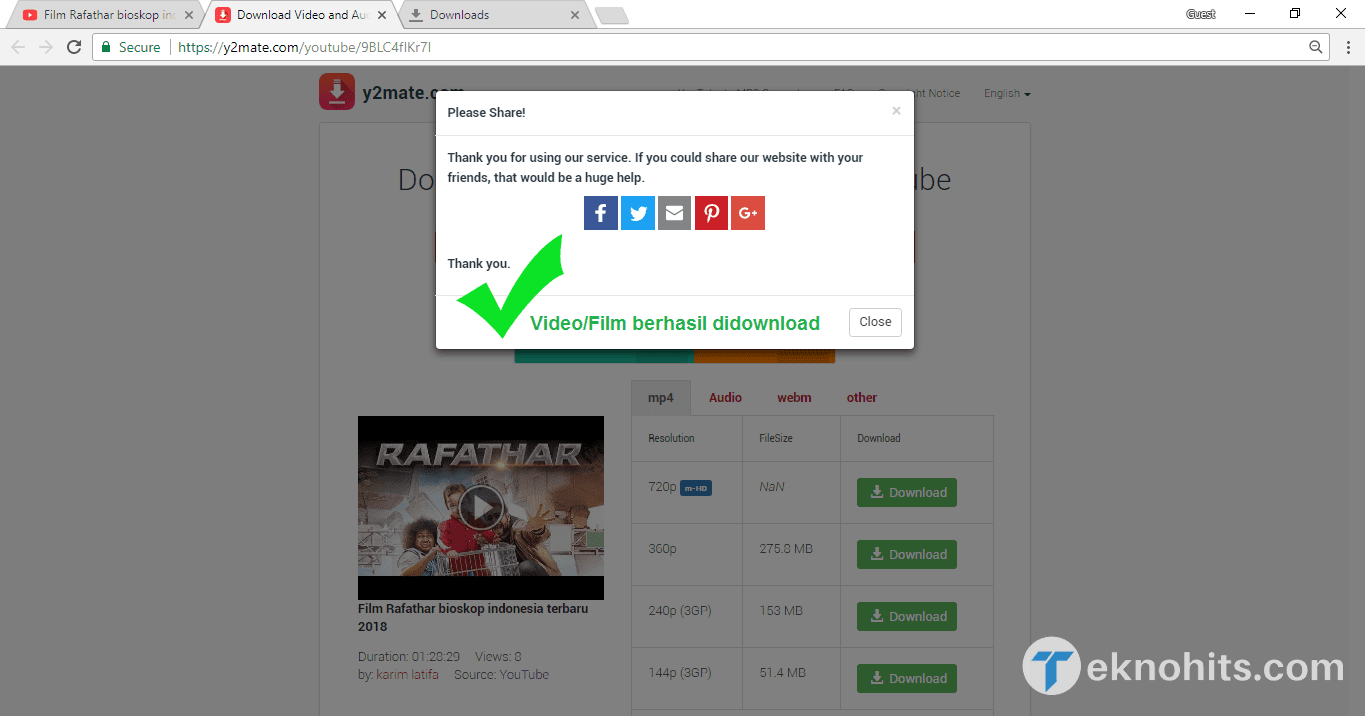Close the y2mate Download Video browser tab
The width and height of the screenshot is (1365, 716).
(382, 15)
